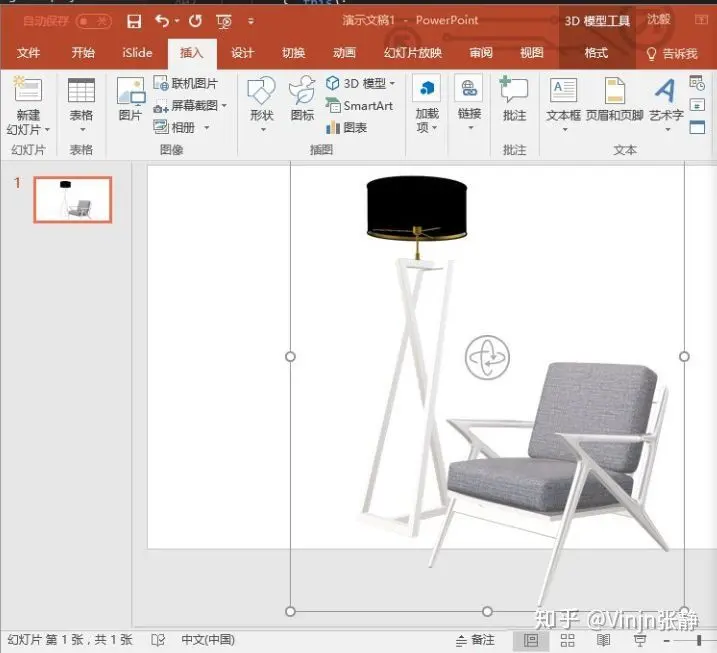Click the 文本框 text box icon
The height and width of the screenshot is (653, 717).
[x=564, y=90]
